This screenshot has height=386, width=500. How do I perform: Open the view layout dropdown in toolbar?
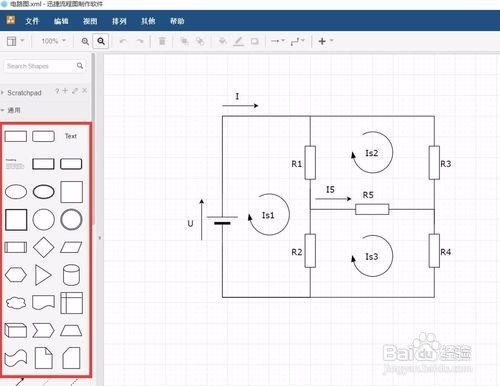coord(15,41)
